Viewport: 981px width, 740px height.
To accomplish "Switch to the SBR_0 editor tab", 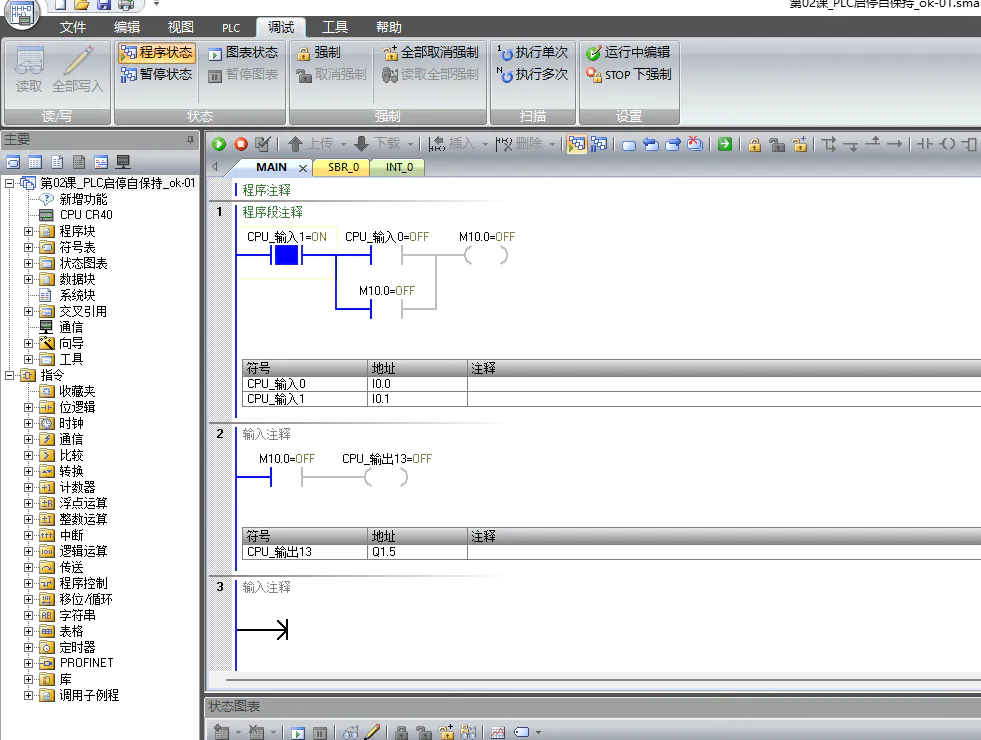I will coord(343,167).
